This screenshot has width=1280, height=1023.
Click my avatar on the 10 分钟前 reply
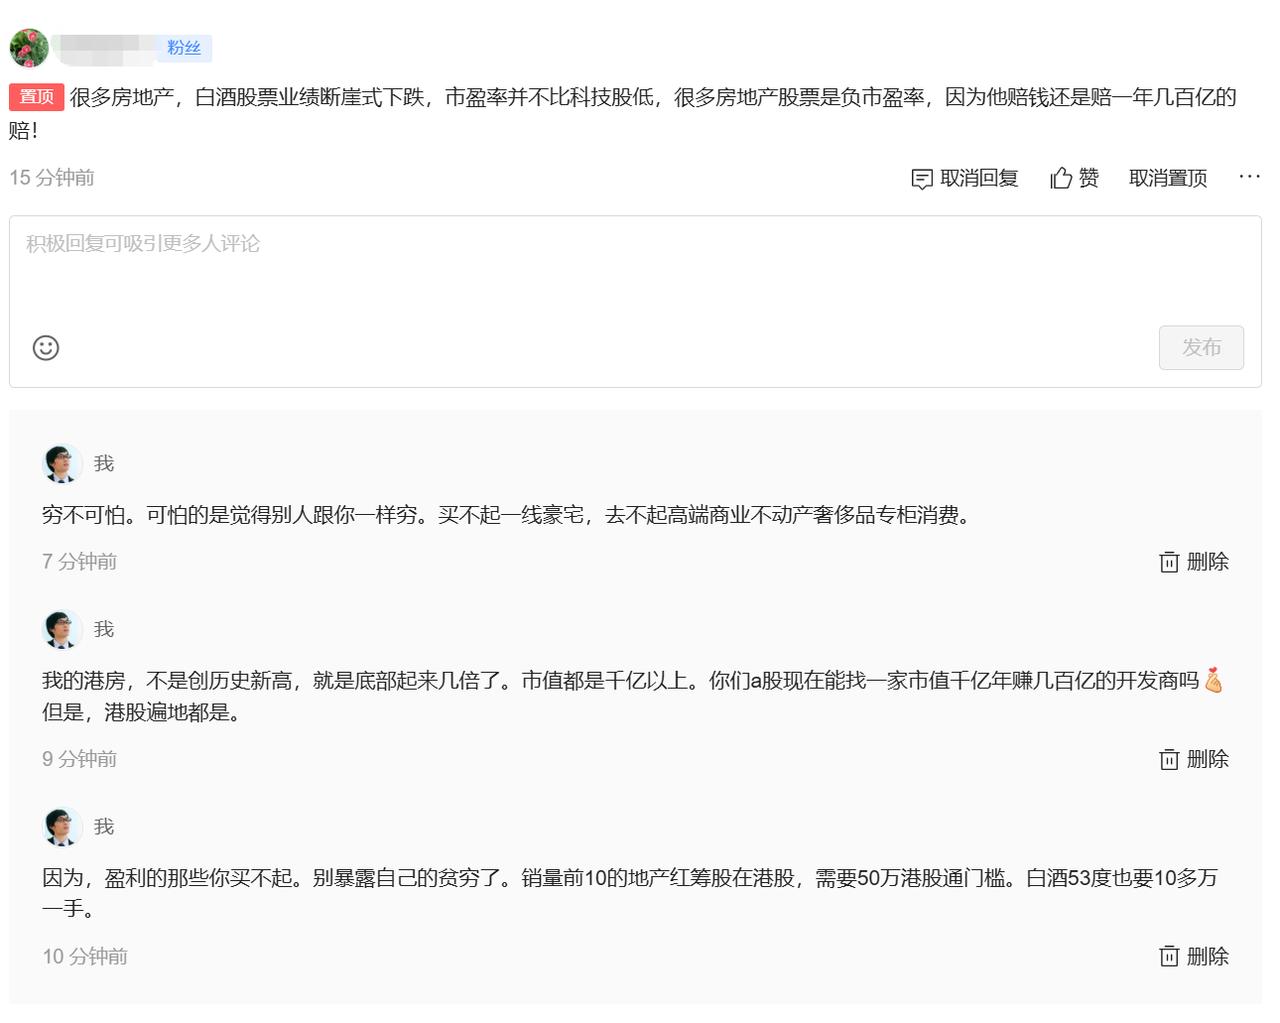[x=62, y=827]
